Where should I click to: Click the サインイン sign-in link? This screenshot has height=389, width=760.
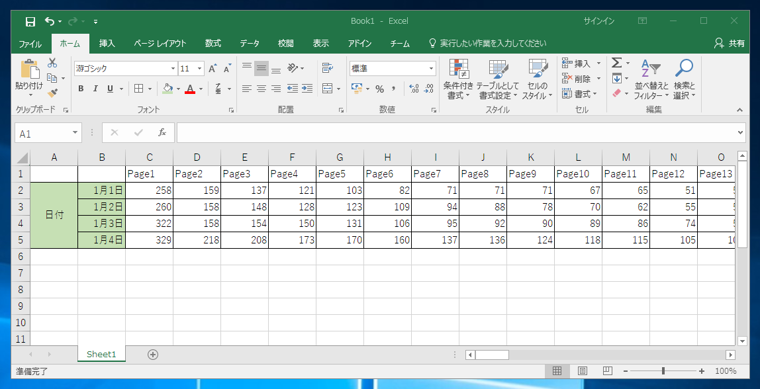(x=599, y=21)
